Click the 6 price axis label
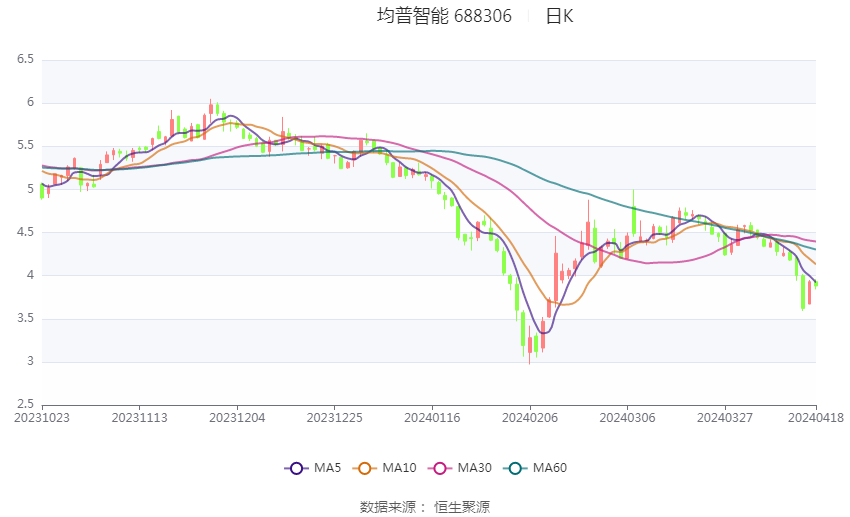 pos(30,102)
